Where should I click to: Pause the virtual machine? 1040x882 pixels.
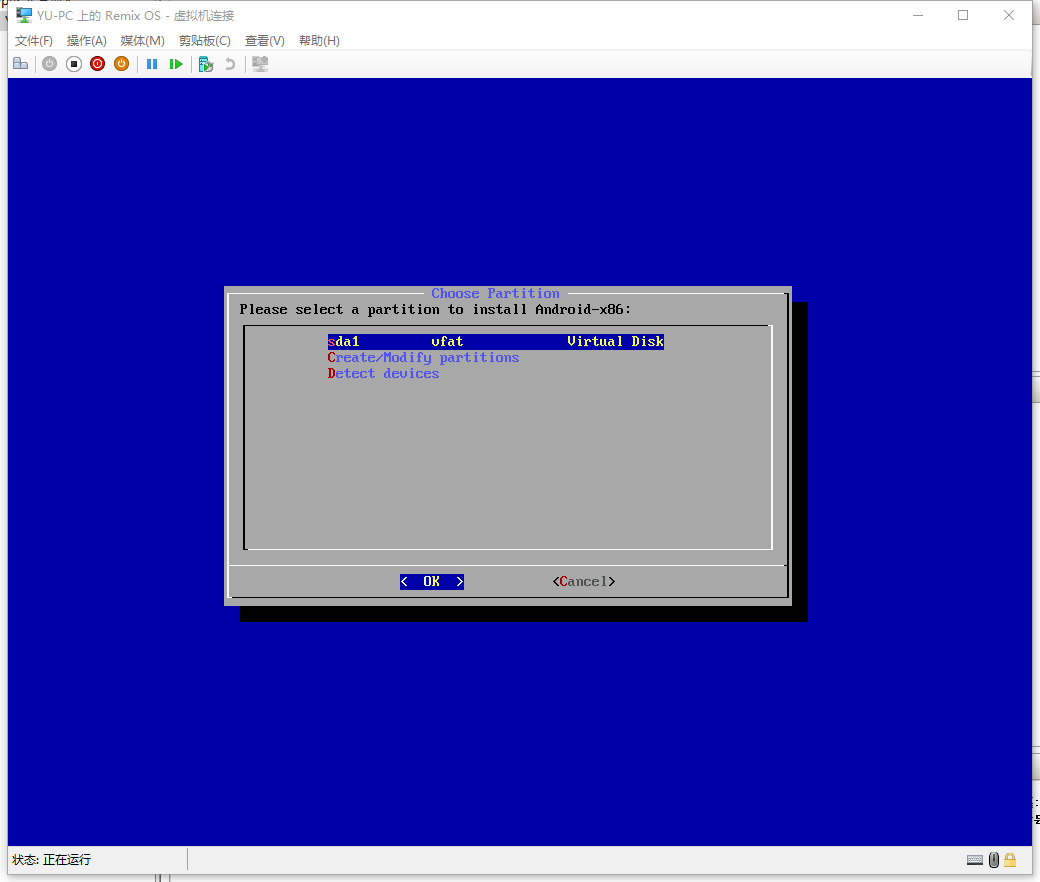point(152,64)
